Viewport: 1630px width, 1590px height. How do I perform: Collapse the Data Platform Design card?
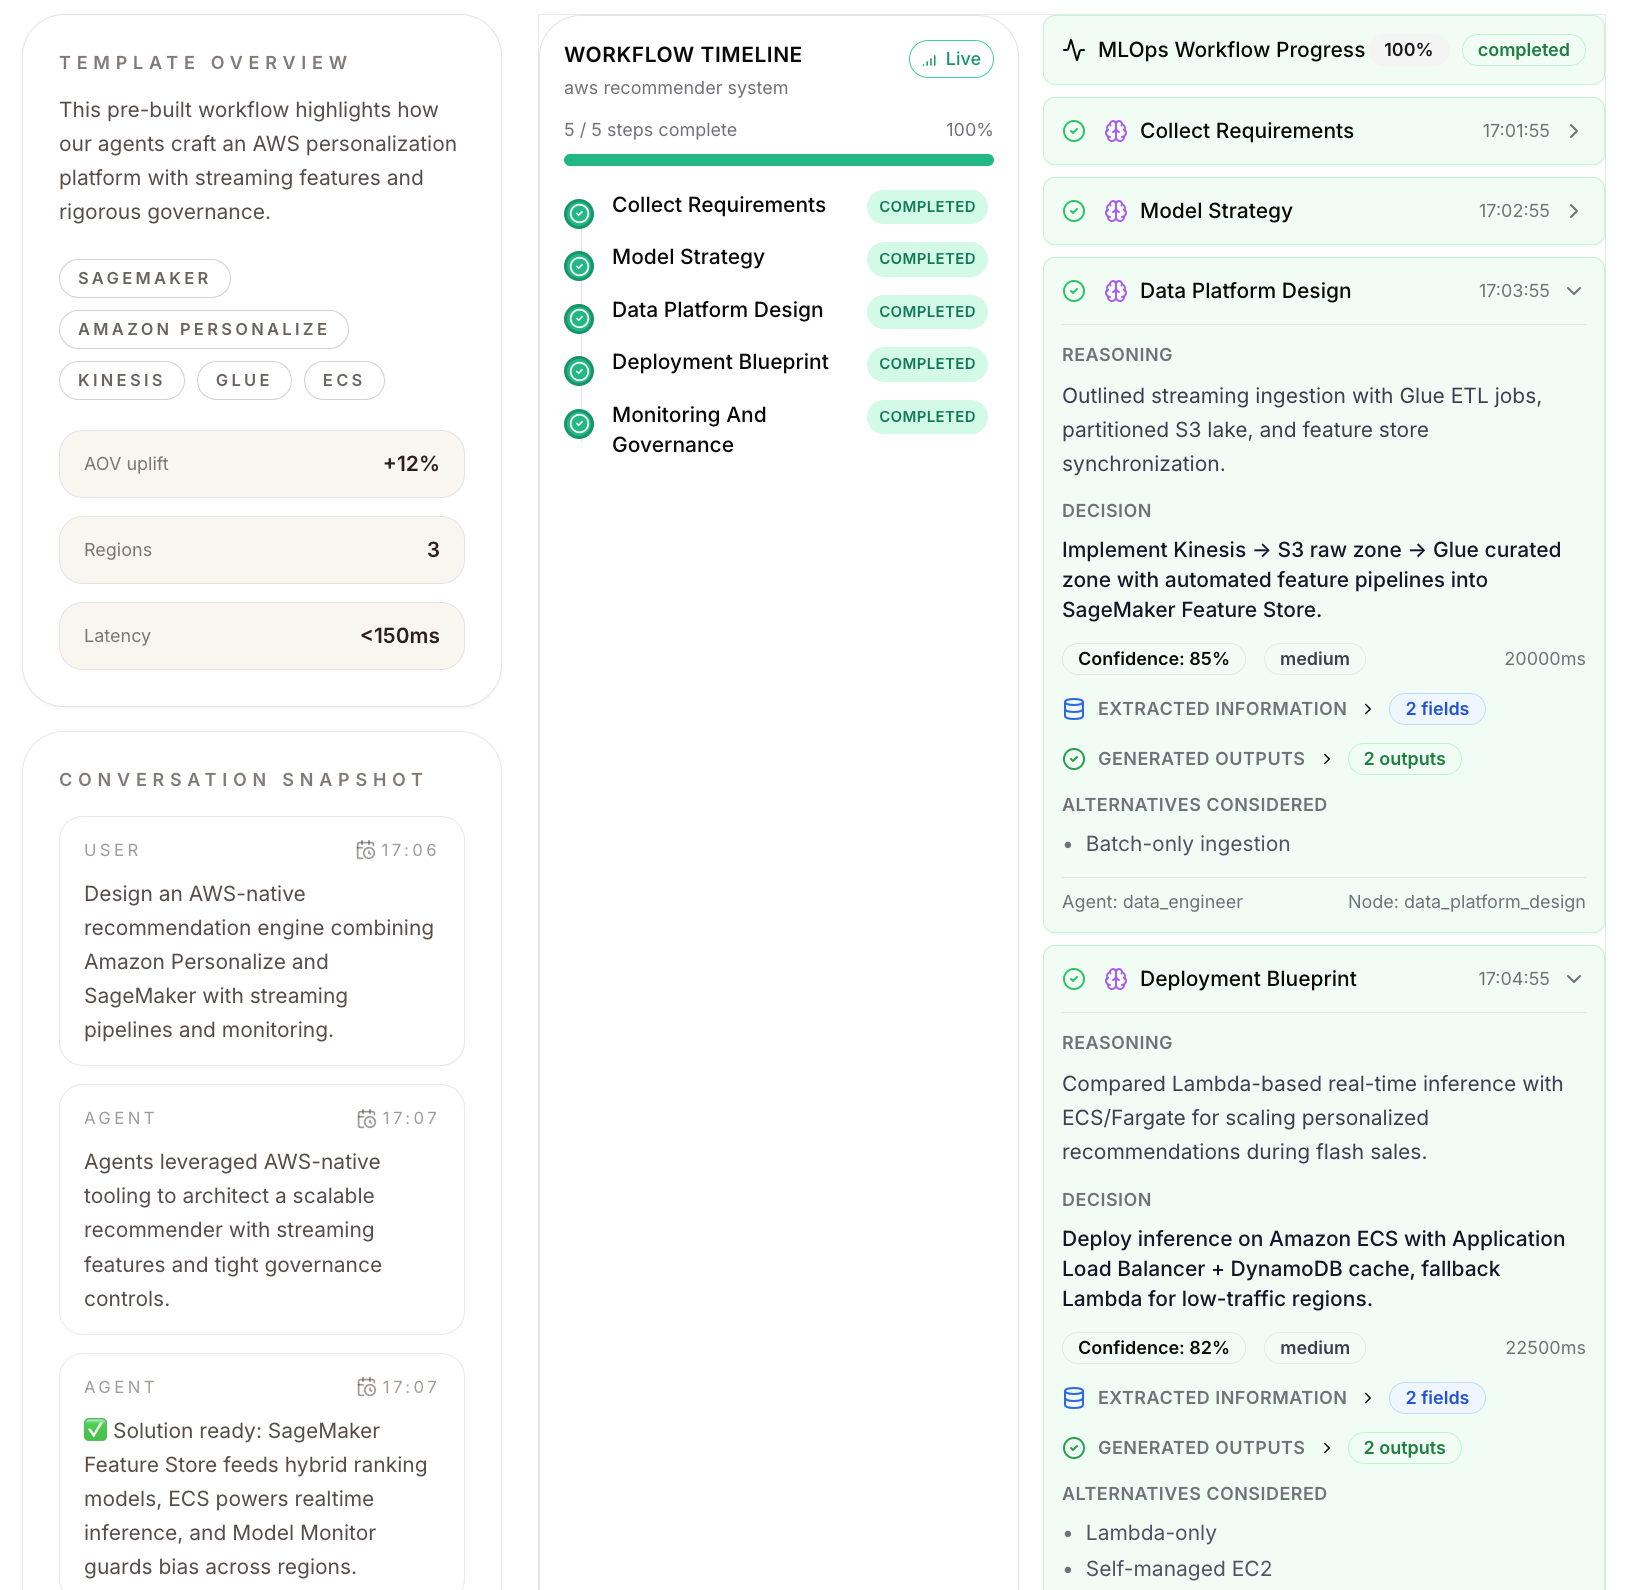1574,291
